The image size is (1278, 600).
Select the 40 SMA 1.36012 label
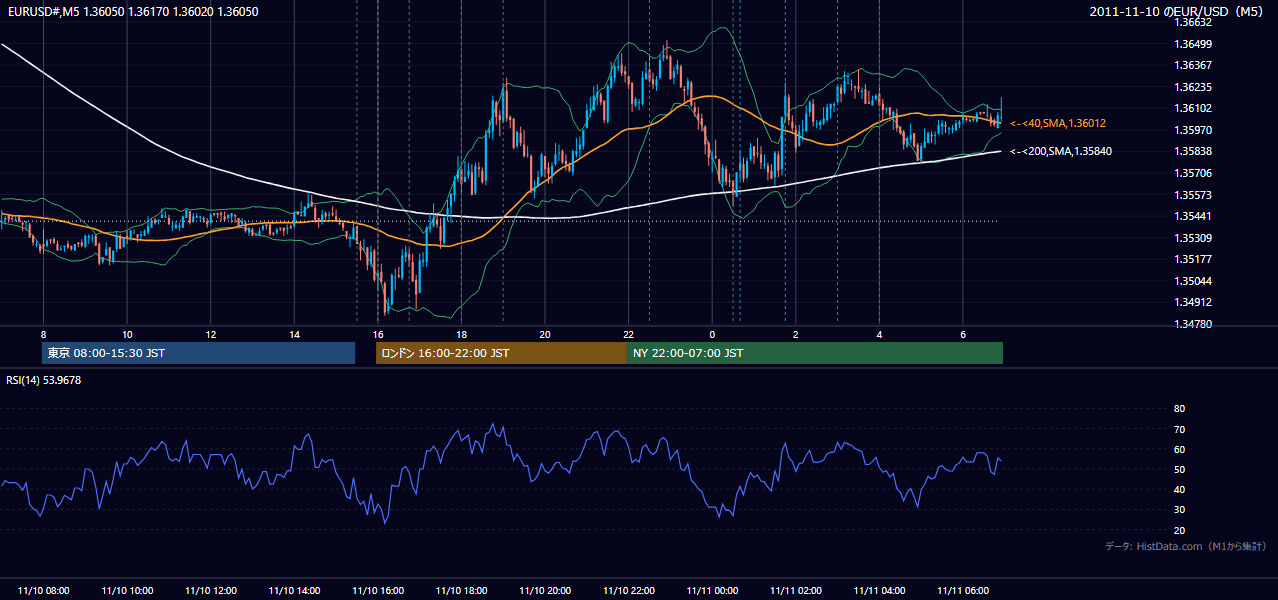click(1058, 123)
